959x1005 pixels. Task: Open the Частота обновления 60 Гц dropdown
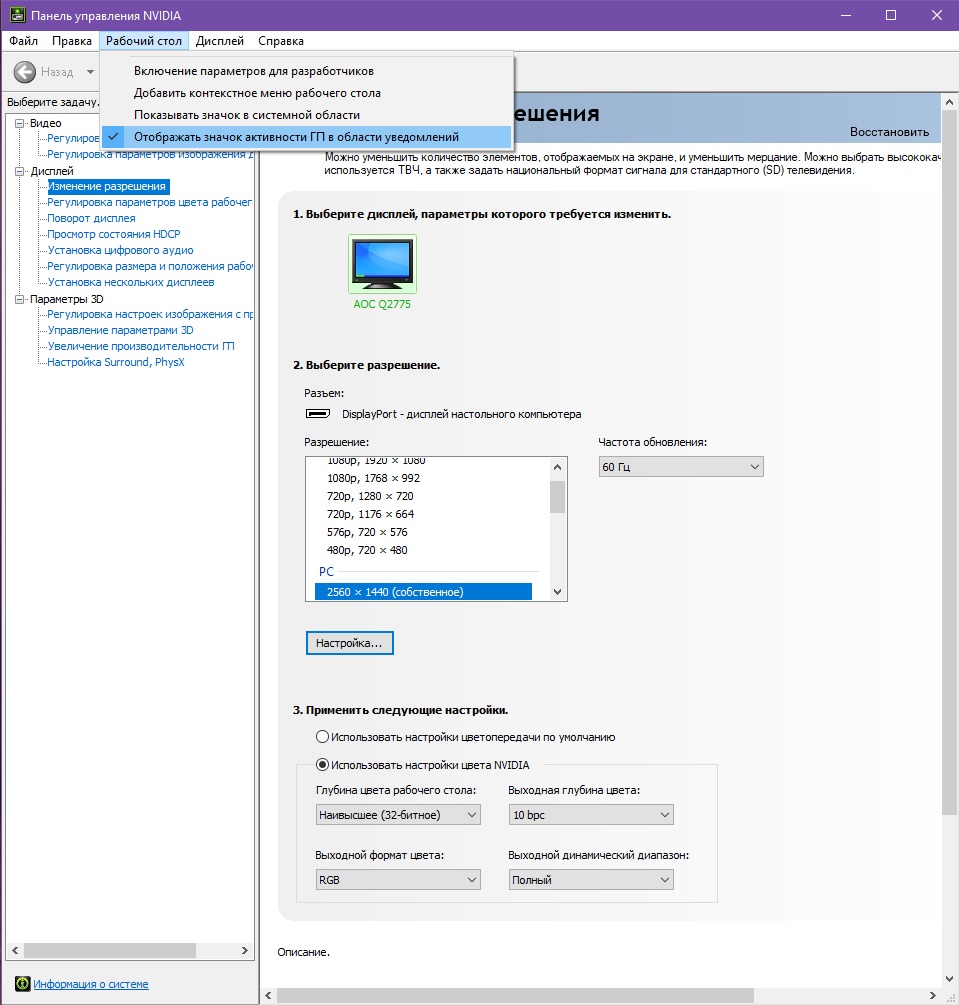coord(681,467)
